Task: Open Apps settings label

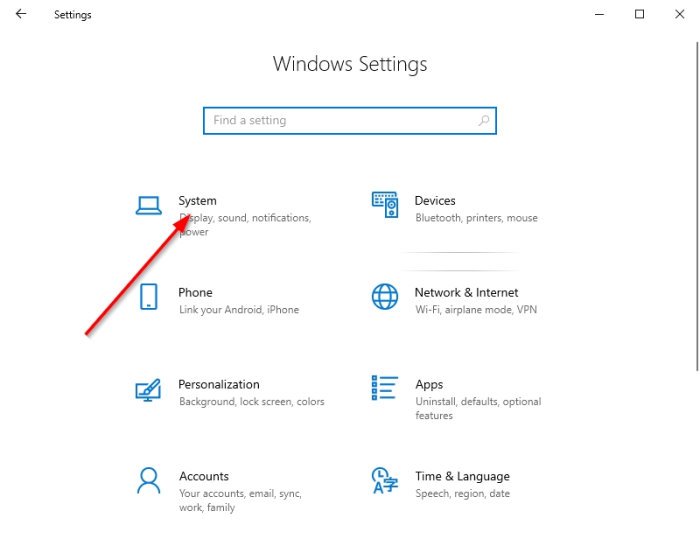Action: coord(429,385)
